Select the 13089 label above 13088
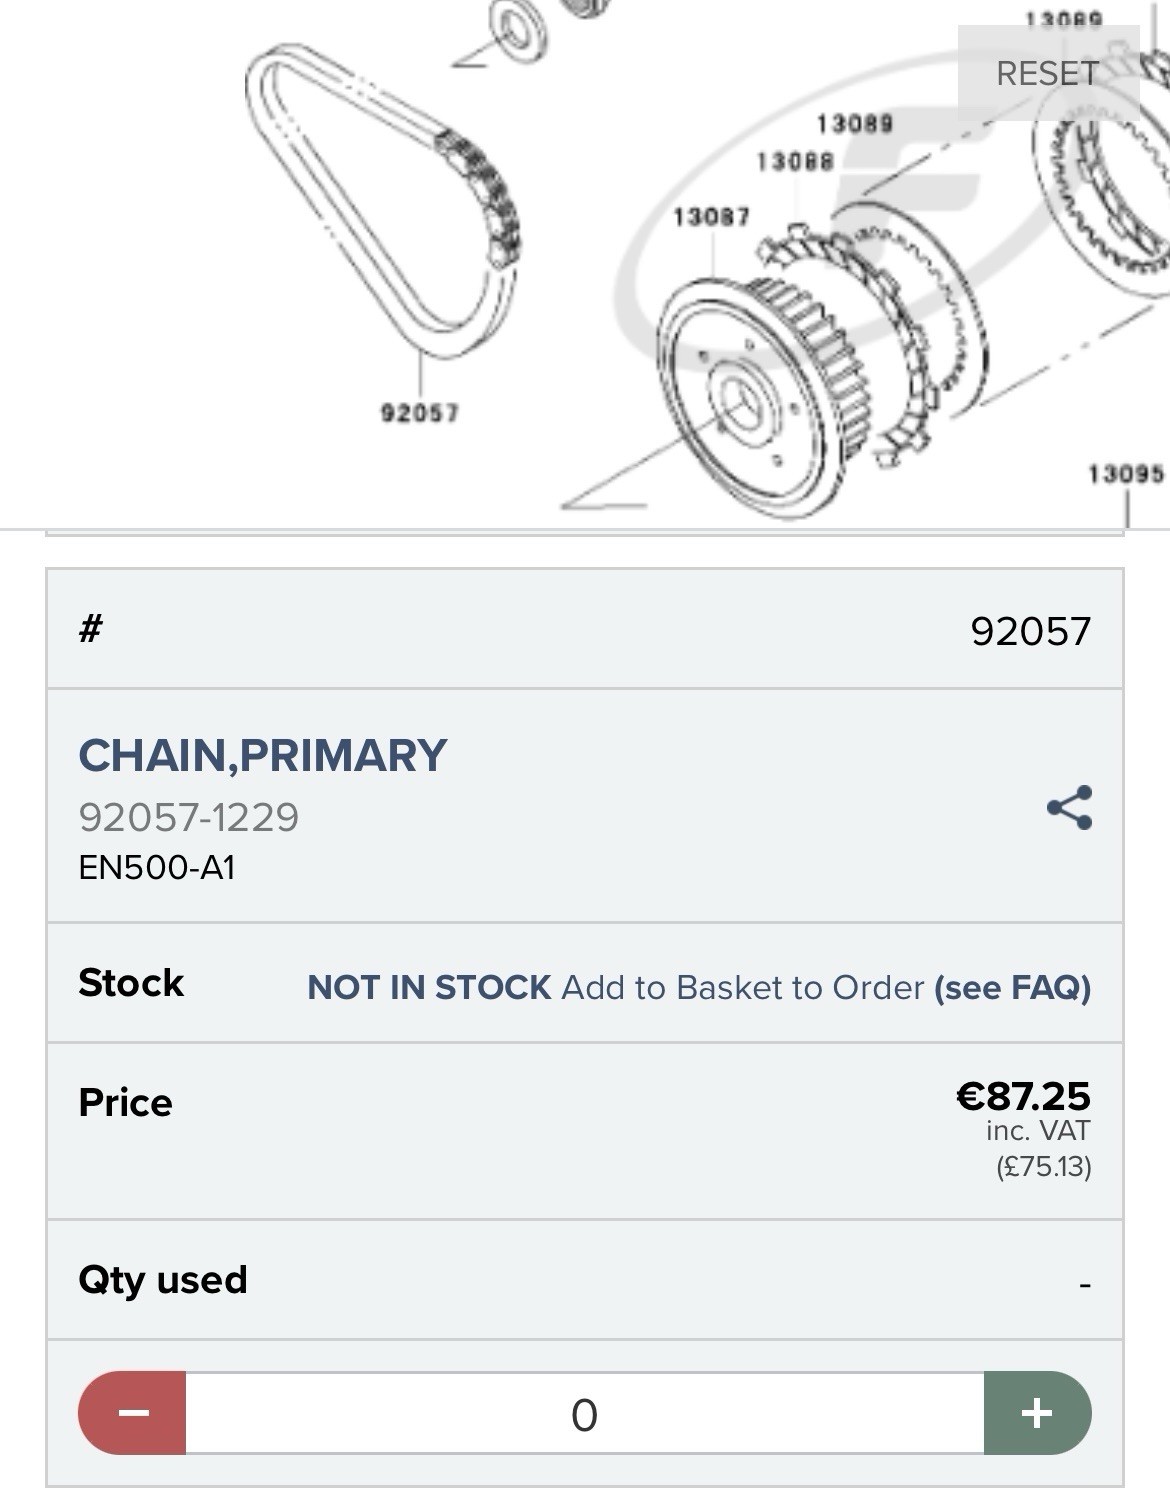The height and width of the screenshot is (1506, 1170). (x=854, y=123)
